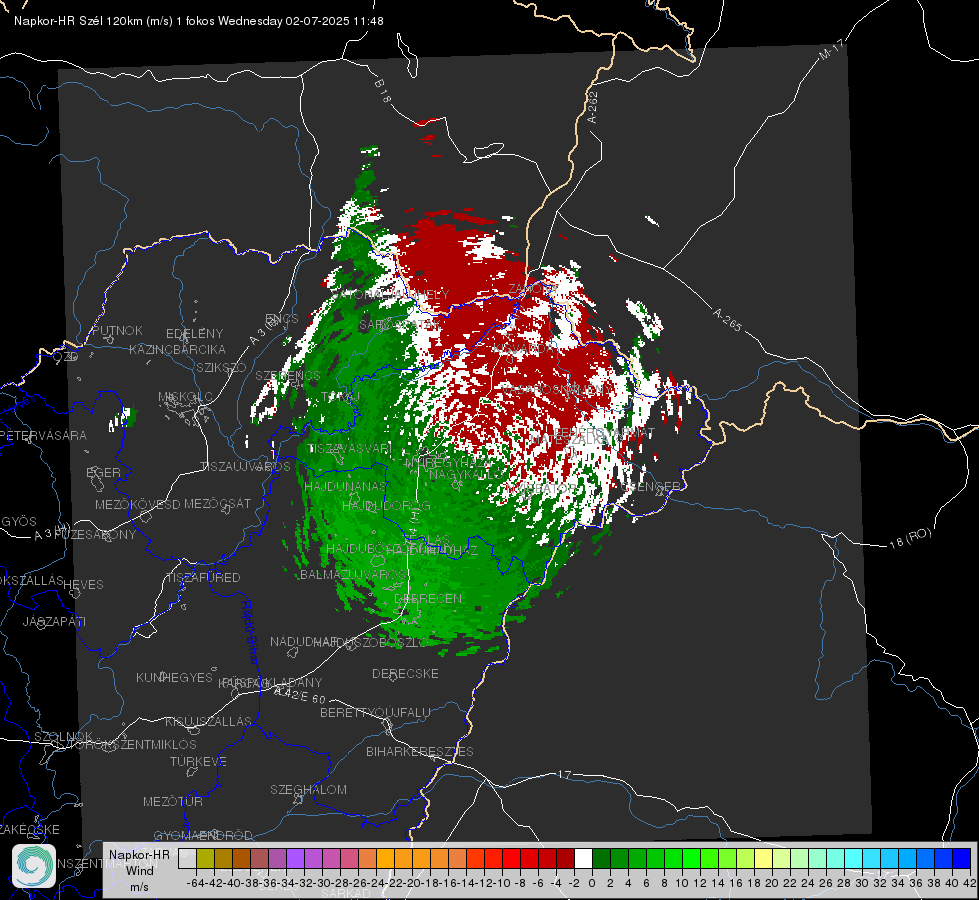Click the SZERENCS town label

(288, 375)
